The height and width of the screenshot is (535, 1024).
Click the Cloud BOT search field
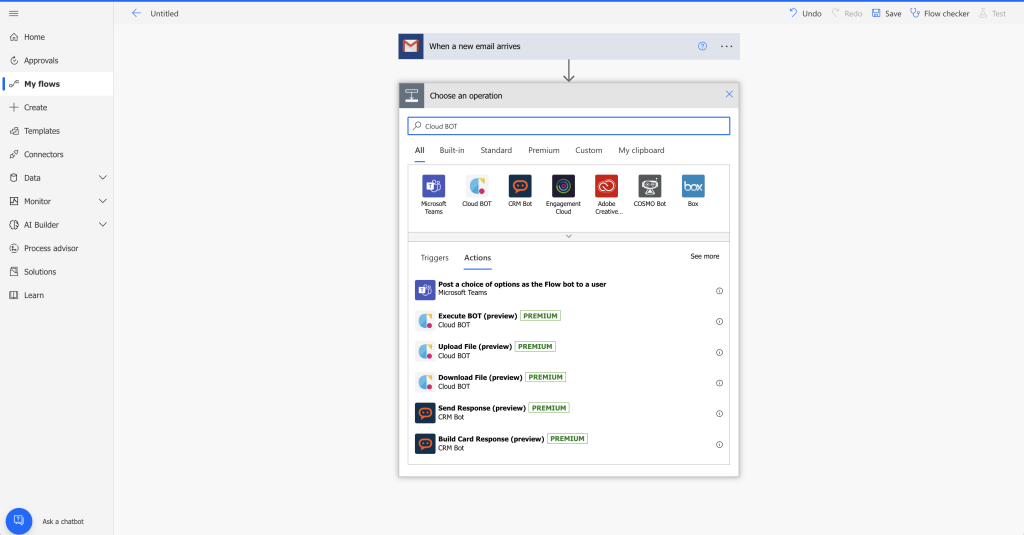[569, 126]
